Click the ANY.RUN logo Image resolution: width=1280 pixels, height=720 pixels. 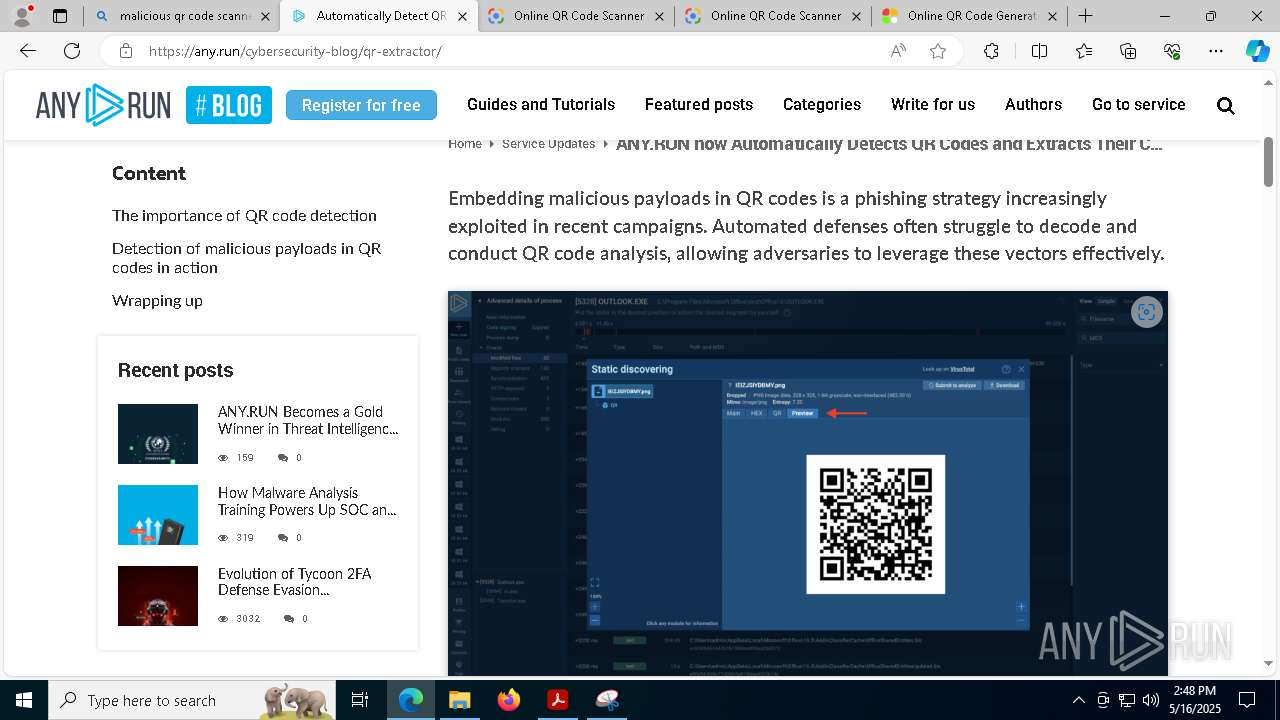tap(103, 105)
